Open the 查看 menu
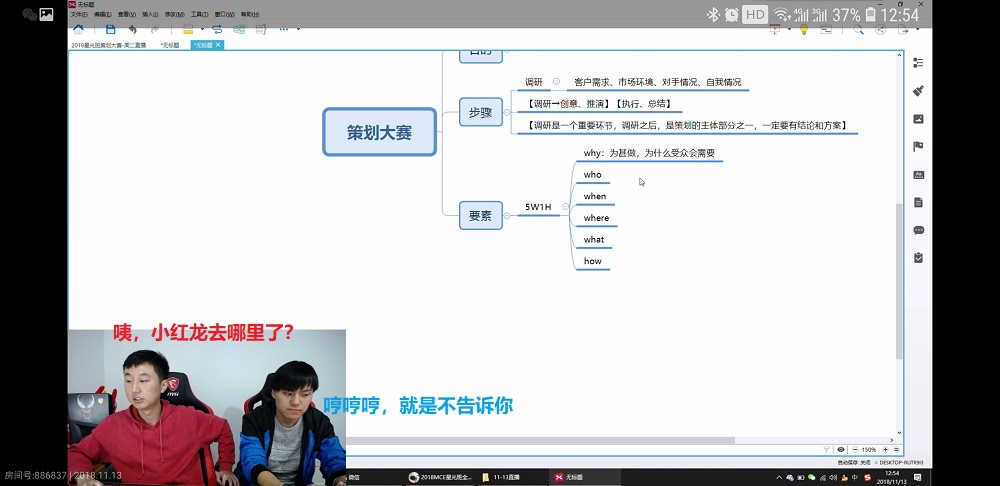This screenshot has height=486, width=1000. tap(126, 14)
